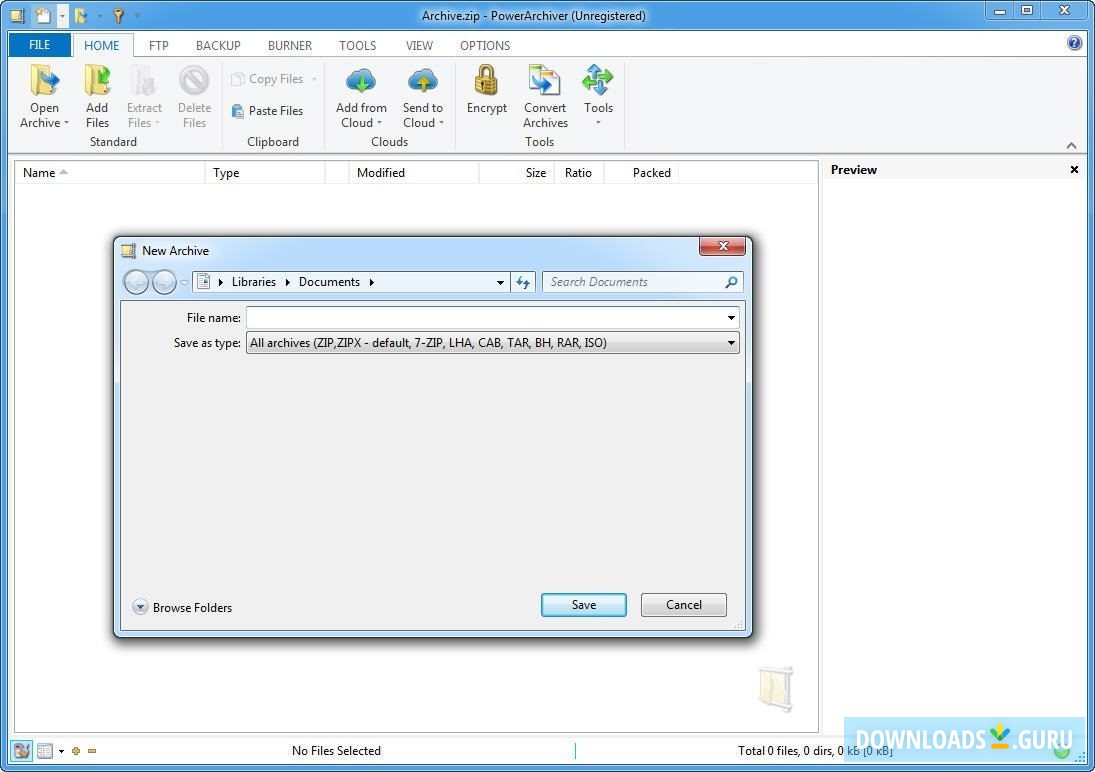Screen dimensions: 1095x772
Task: Sort by the Packed column header
Action: tap(641, 173)
